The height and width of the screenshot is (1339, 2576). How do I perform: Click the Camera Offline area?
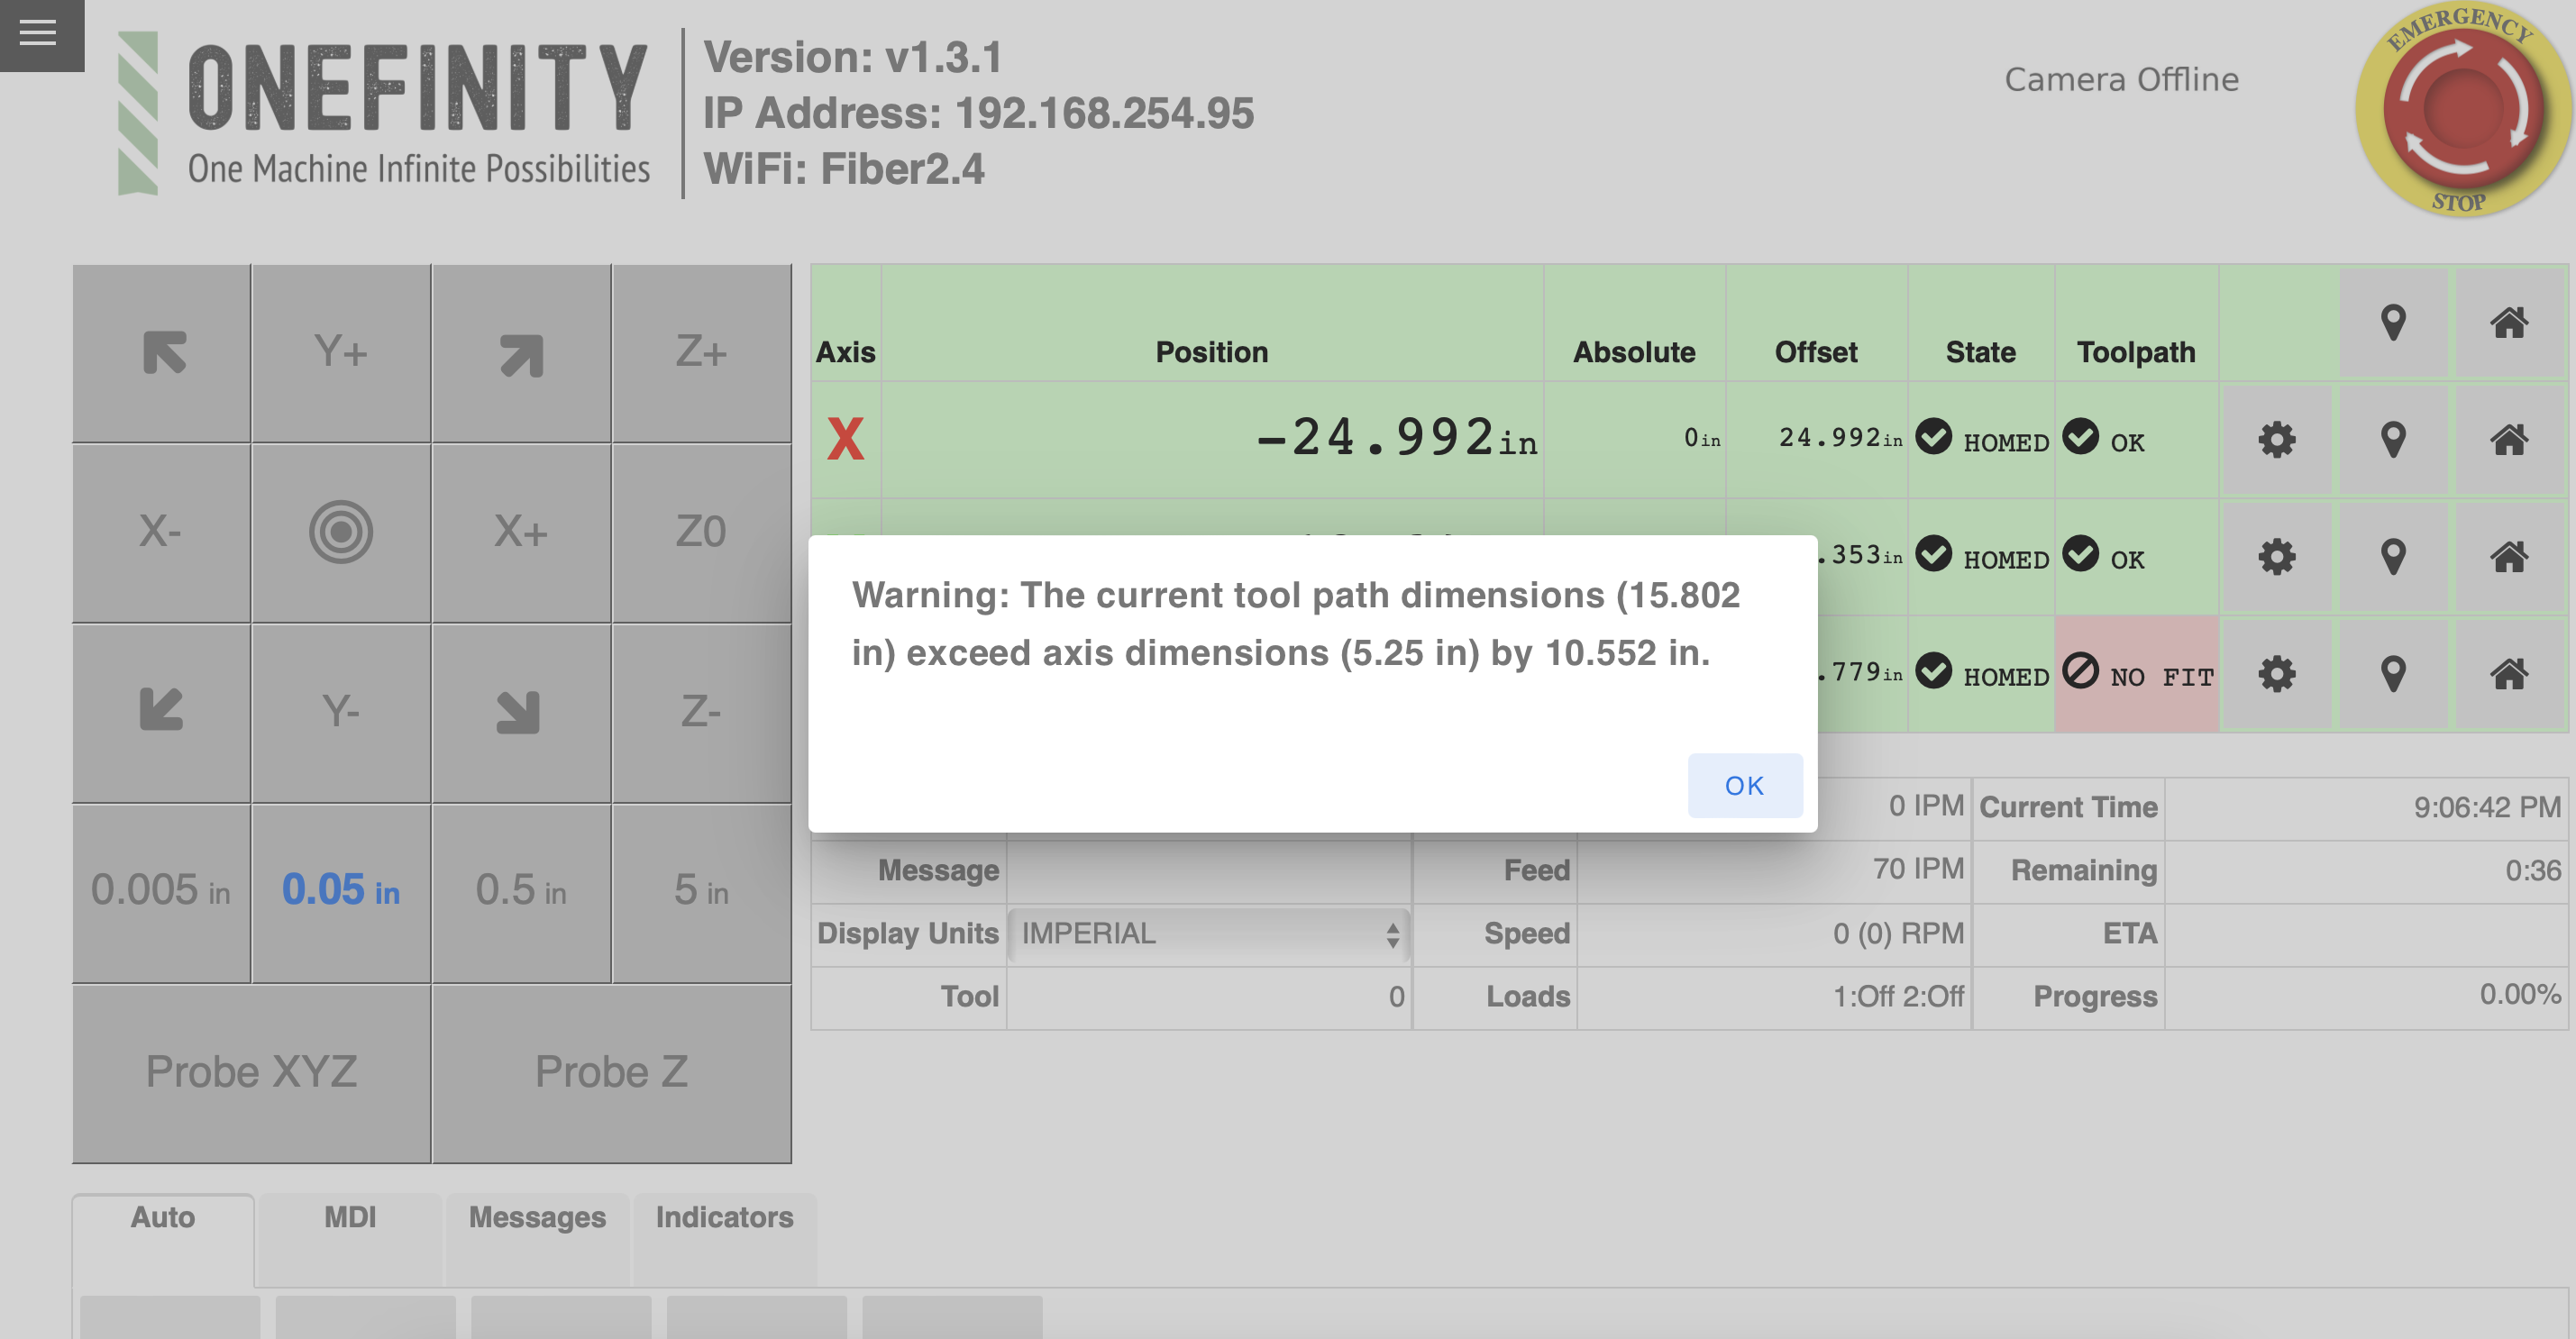pos(2121,80)
